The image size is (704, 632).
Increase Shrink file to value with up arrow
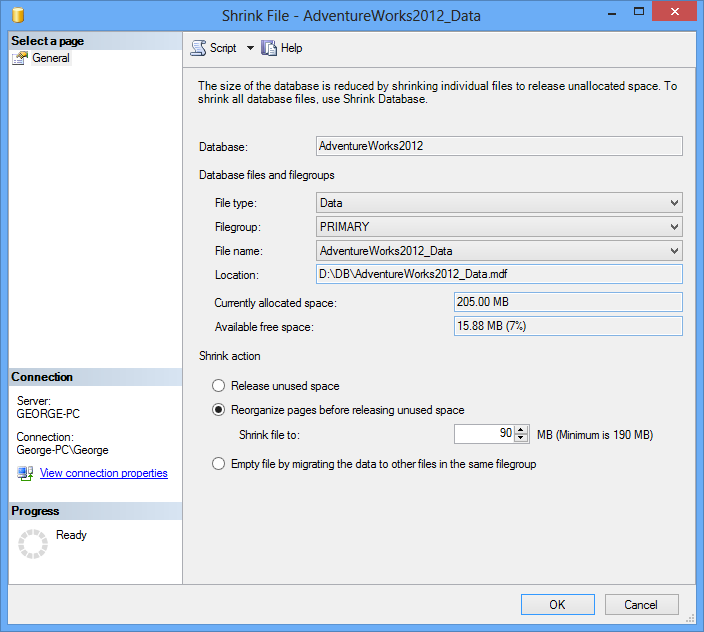(x=521, y=430)
